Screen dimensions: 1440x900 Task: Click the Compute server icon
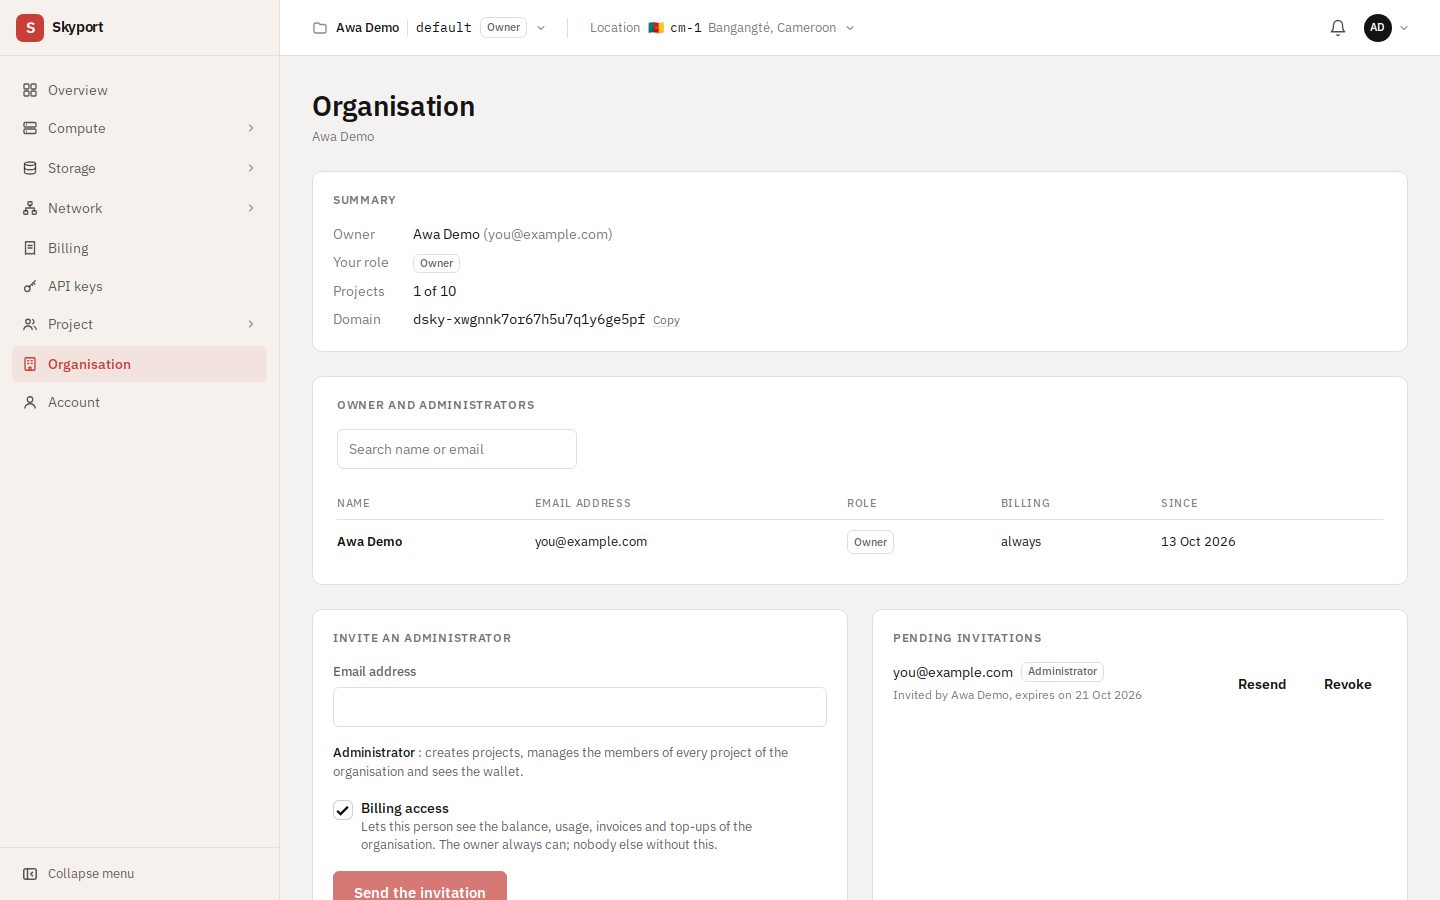point(30,128)
